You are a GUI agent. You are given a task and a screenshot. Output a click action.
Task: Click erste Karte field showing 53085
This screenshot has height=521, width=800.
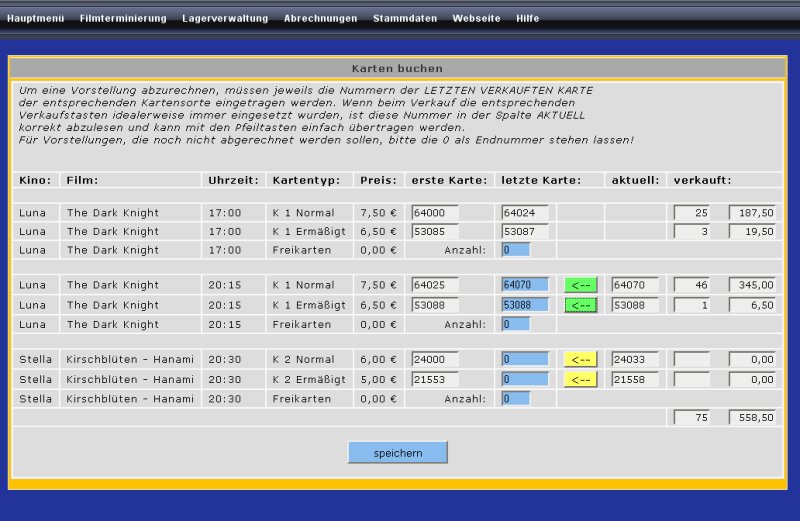tap(435, 232)
